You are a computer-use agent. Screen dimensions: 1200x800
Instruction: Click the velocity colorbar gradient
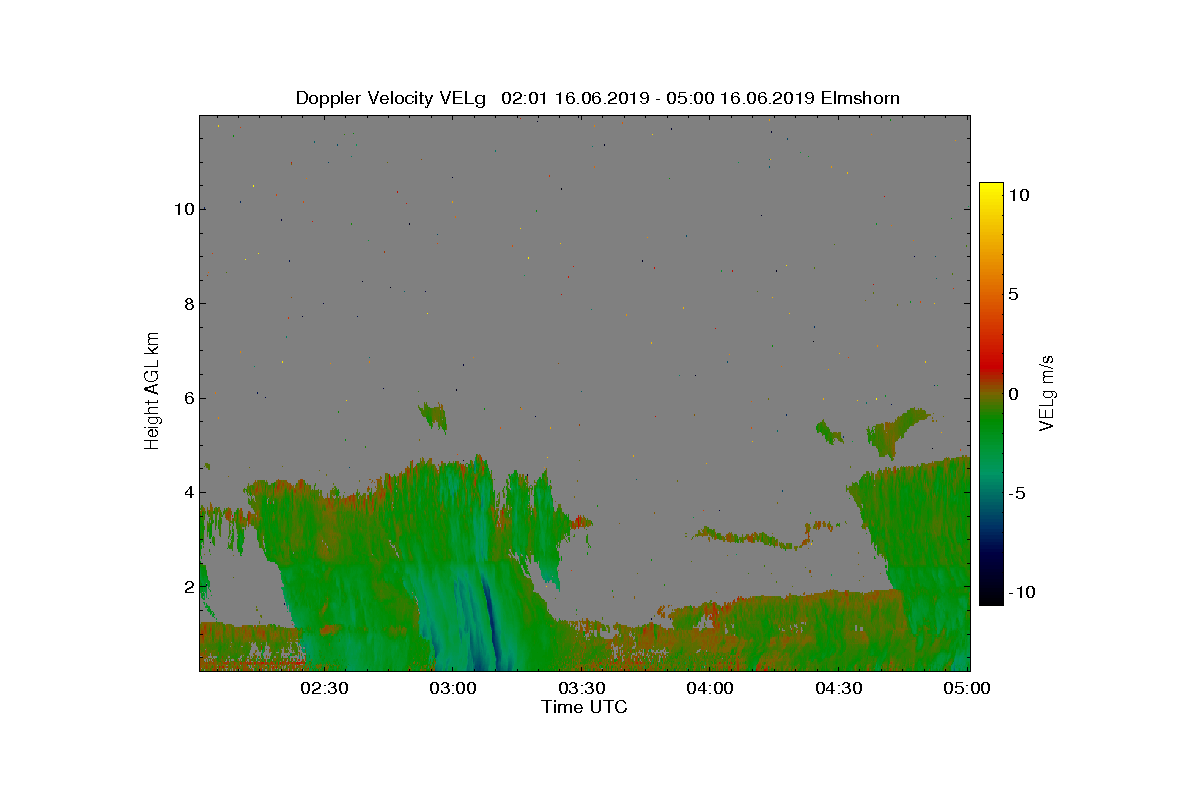point(990,394)
